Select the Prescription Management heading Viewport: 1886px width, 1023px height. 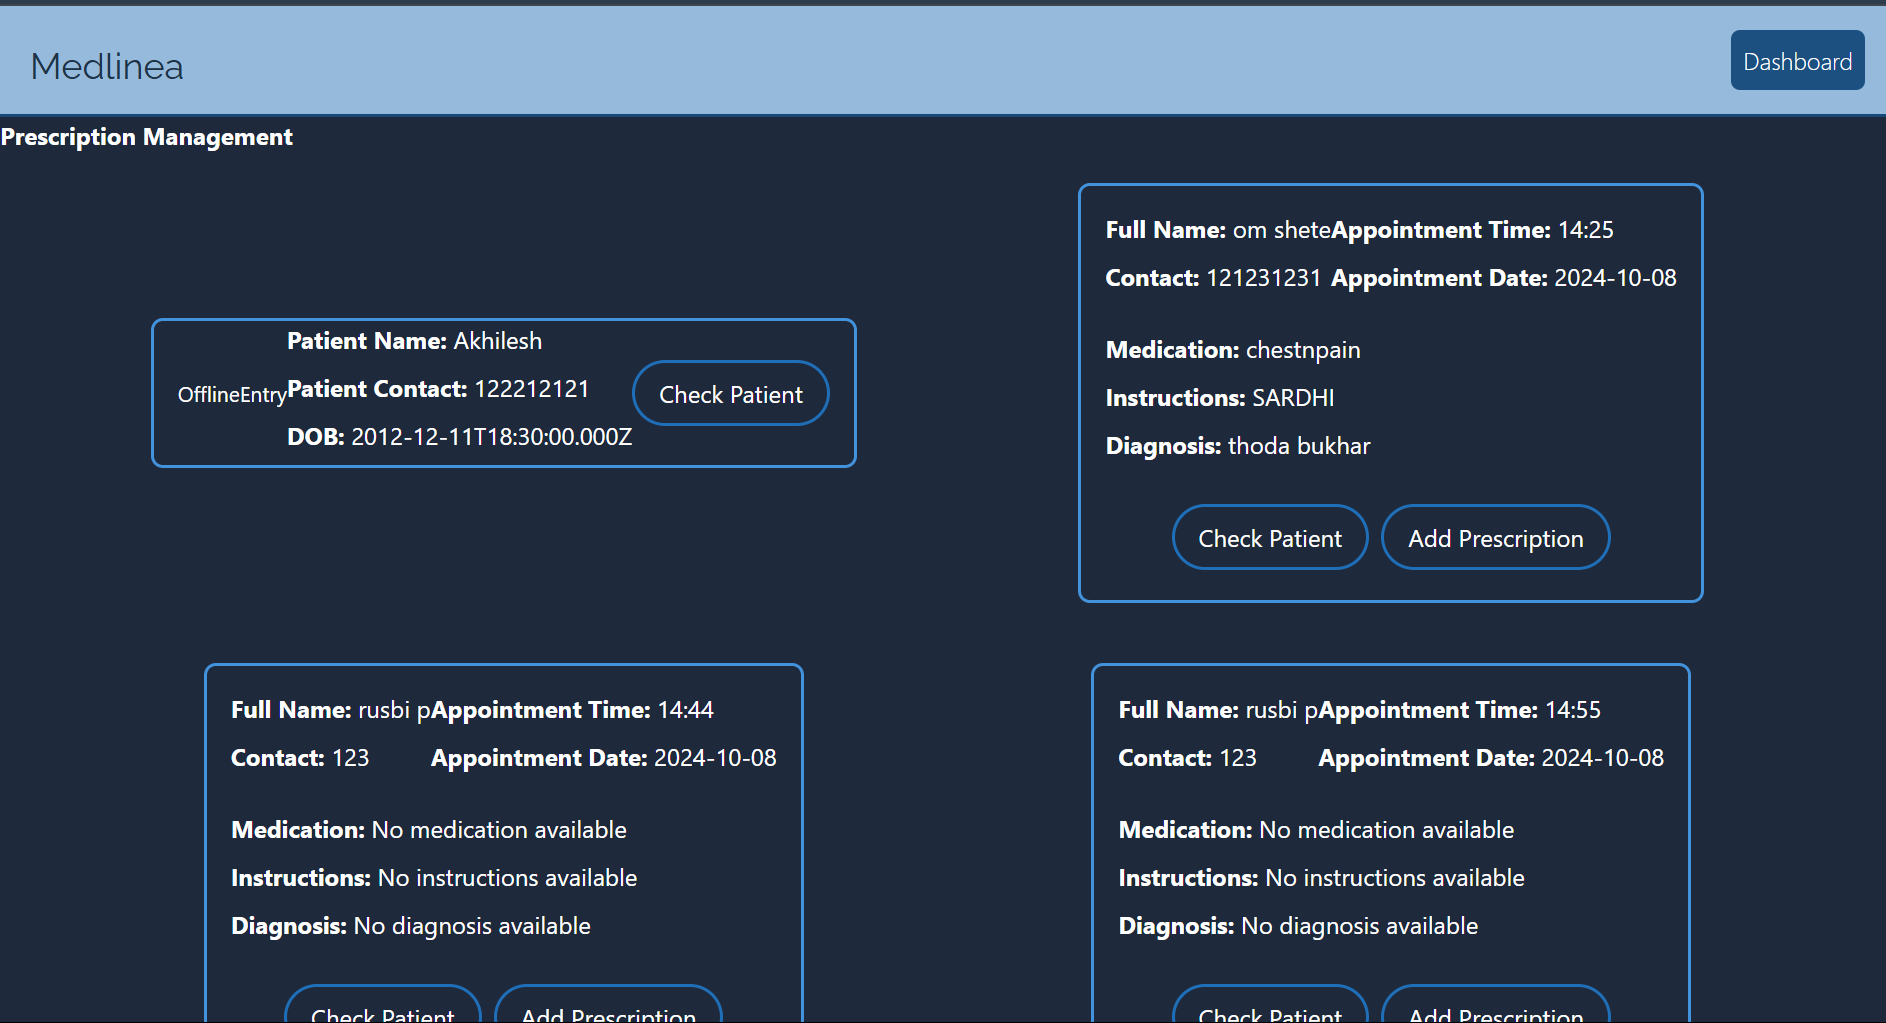pos(147,137)
